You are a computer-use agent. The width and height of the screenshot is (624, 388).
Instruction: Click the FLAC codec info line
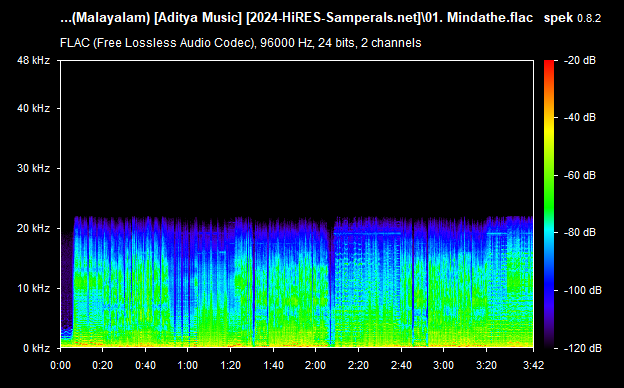(x=240, y=43)
